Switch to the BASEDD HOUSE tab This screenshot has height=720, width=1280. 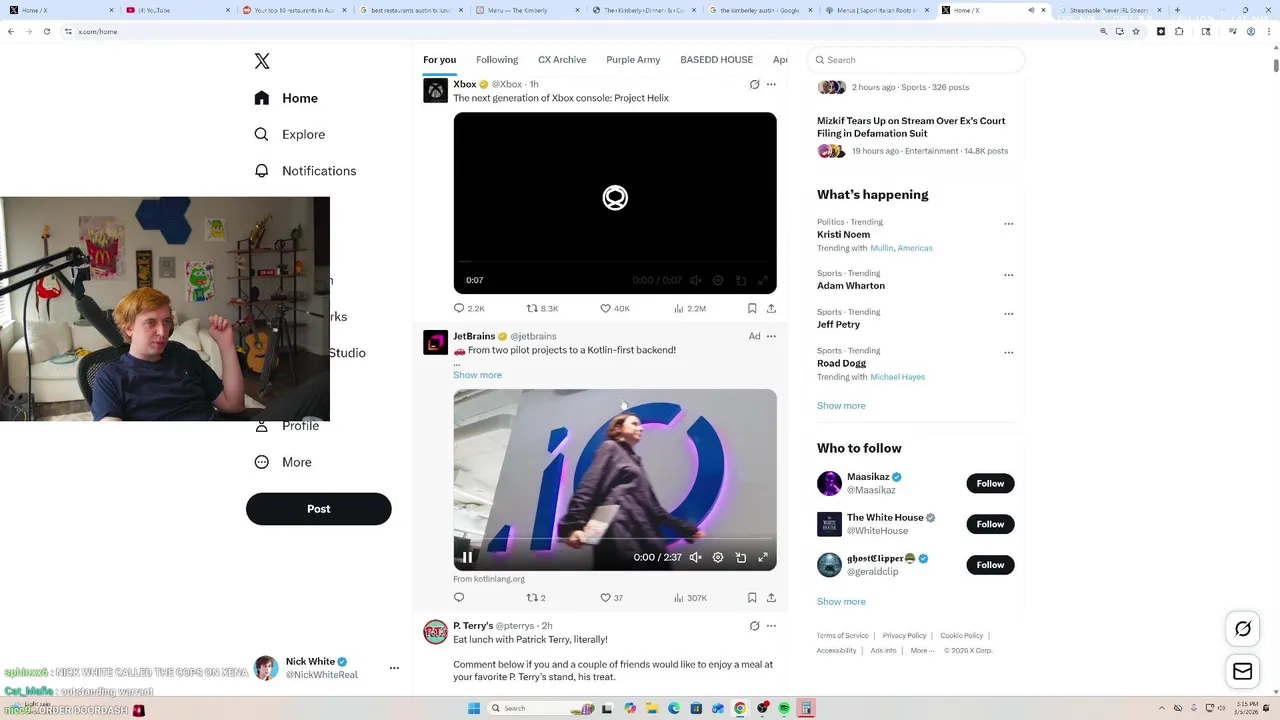(716, 60)
